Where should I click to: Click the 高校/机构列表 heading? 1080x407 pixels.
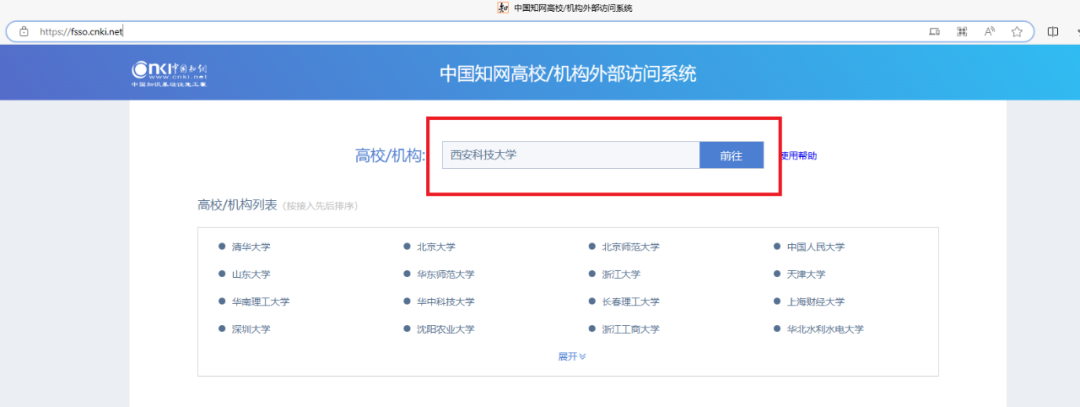(x=237, y=205)
